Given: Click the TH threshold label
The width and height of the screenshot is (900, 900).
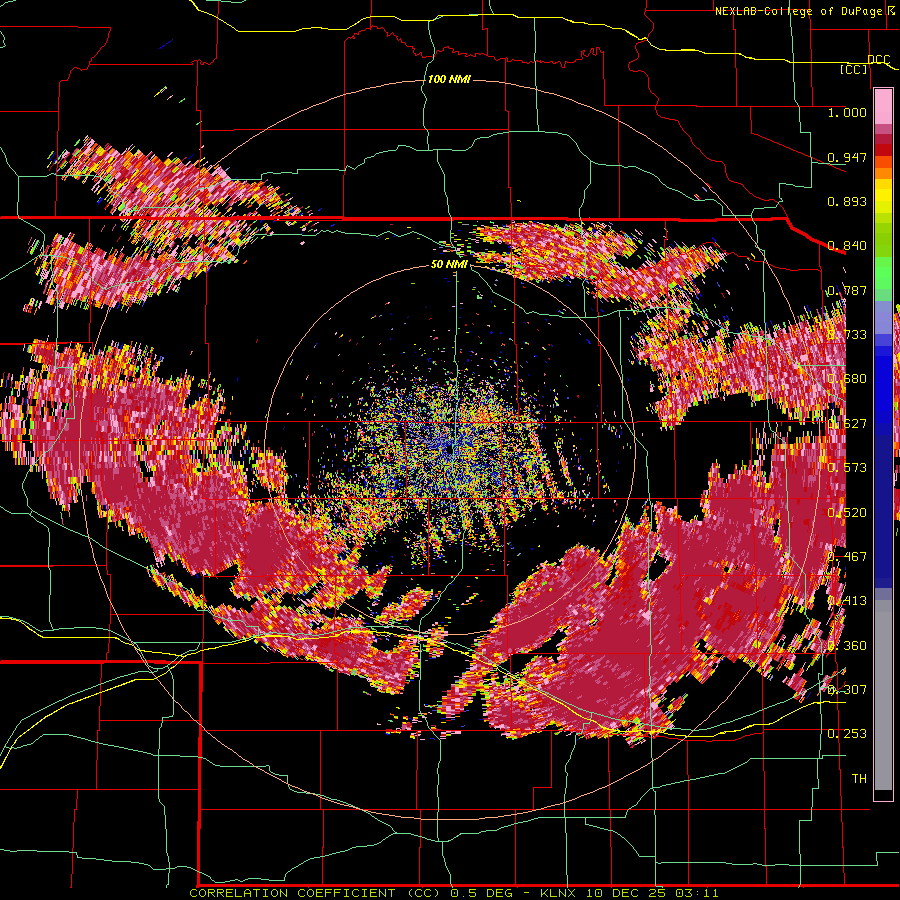Looking at the screenshot, I should [x=859, y=778].
